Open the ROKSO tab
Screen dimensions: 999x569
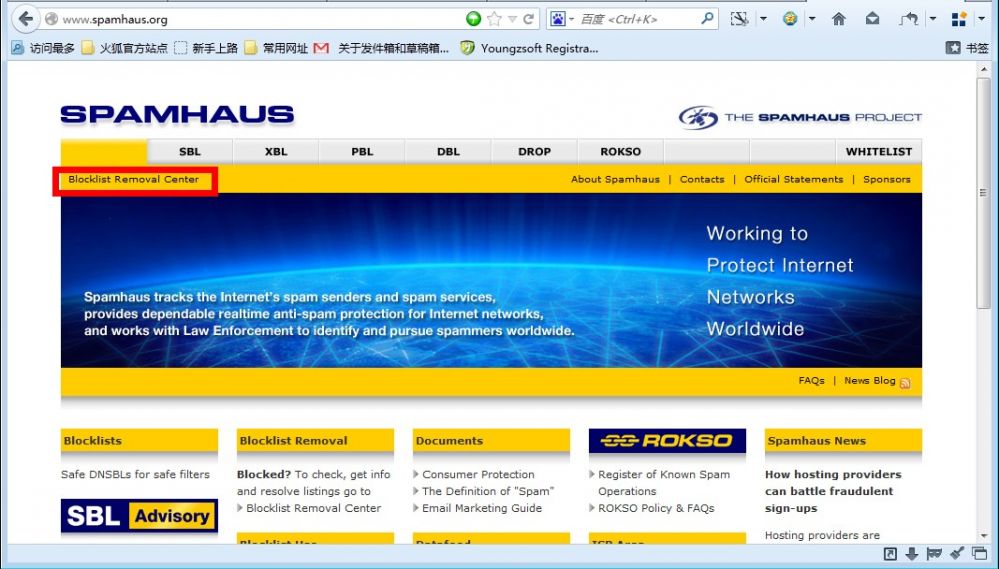click(x=621, y=152)
